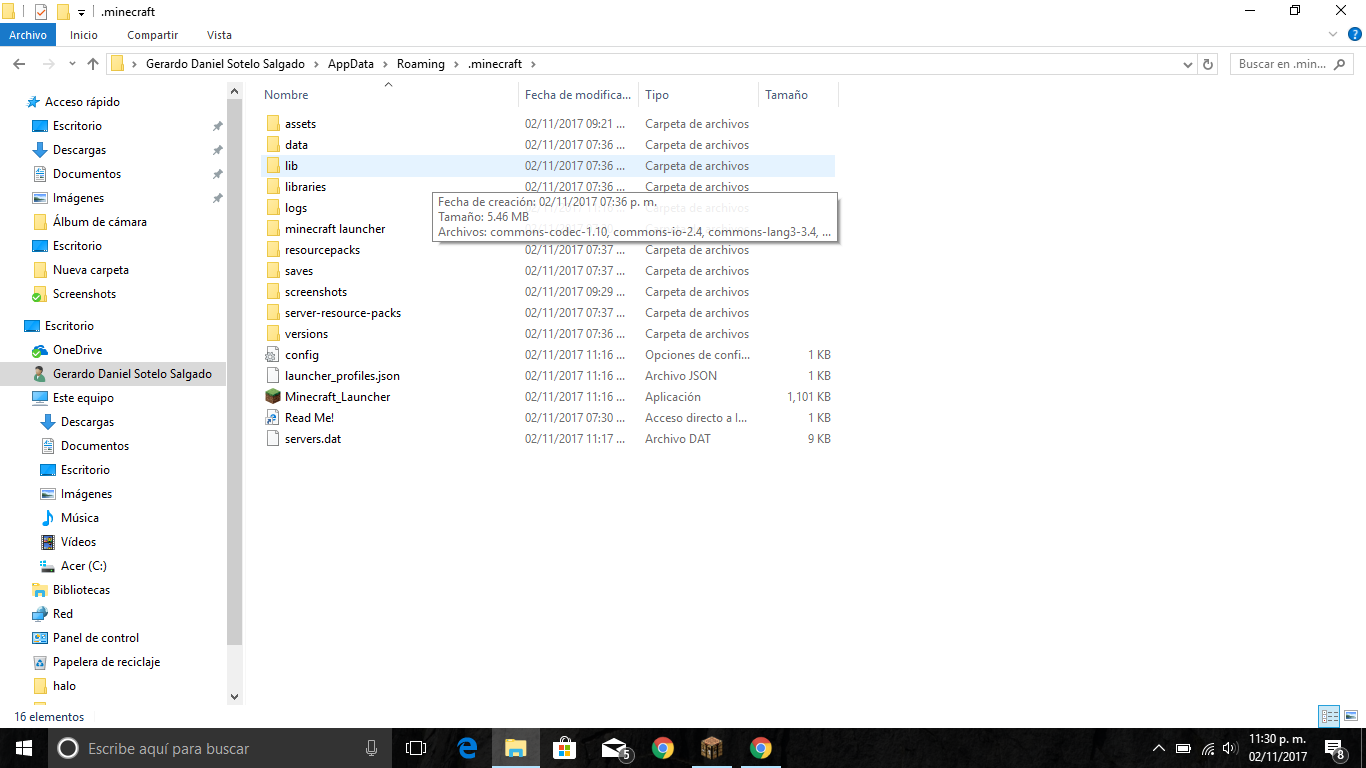Open address bar history dropdown
This screenshot has height=768, width=1366.
coord(1187,64)
